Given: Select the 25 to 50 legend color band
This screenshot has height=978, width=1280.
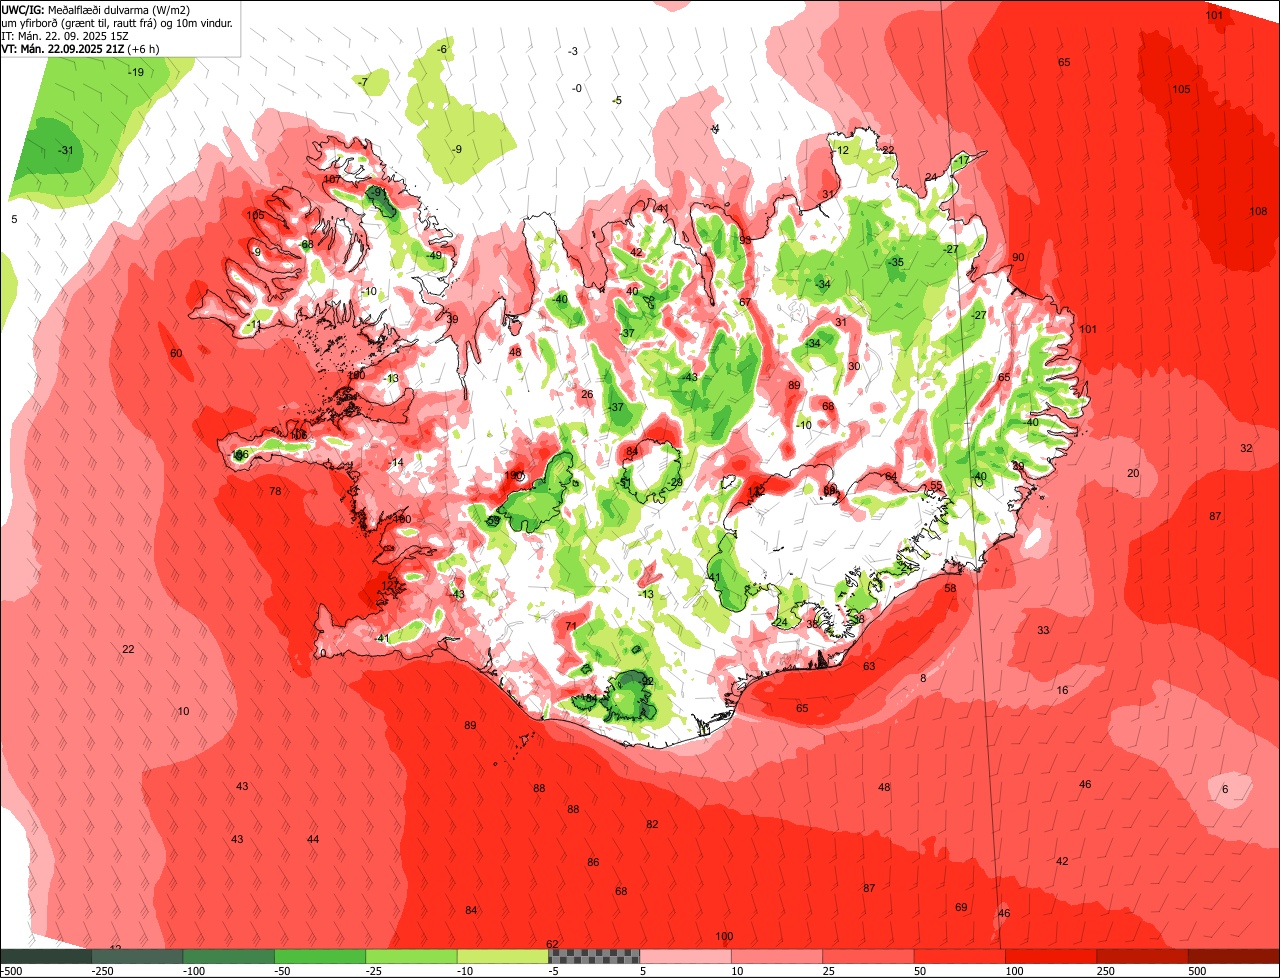Looking at the screenshot, I should point(869,956).
